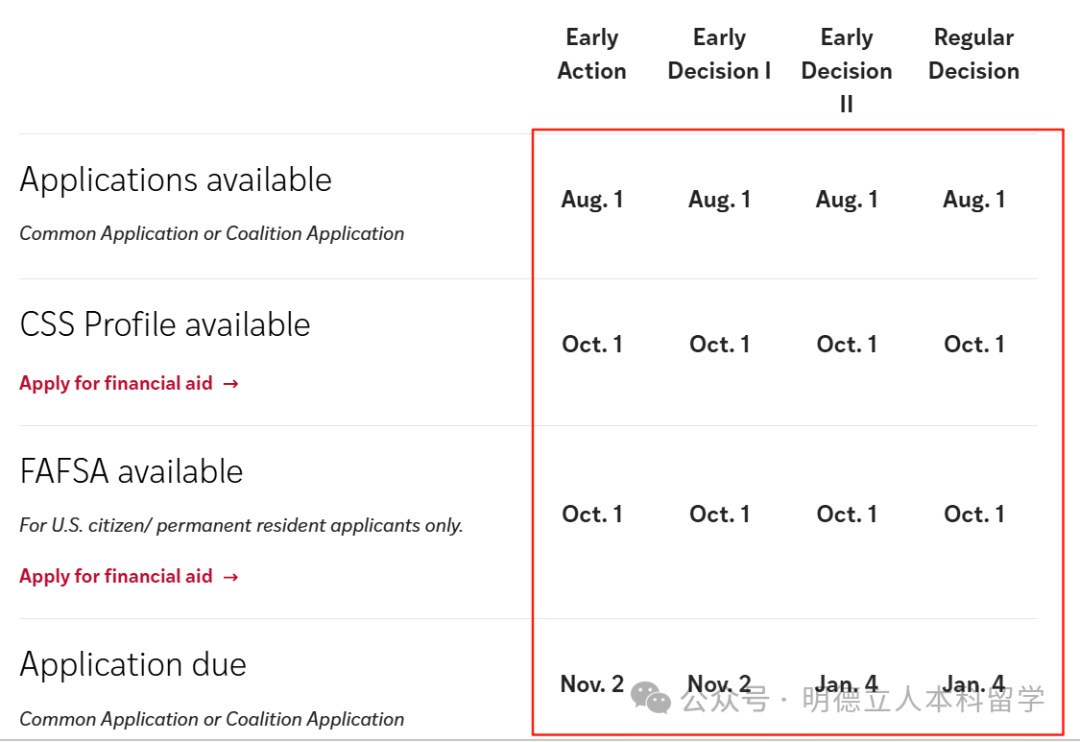Click the arrow icon beside the CSS Profile financial aid link
1080x742 pixels.
tap(231, 383)
